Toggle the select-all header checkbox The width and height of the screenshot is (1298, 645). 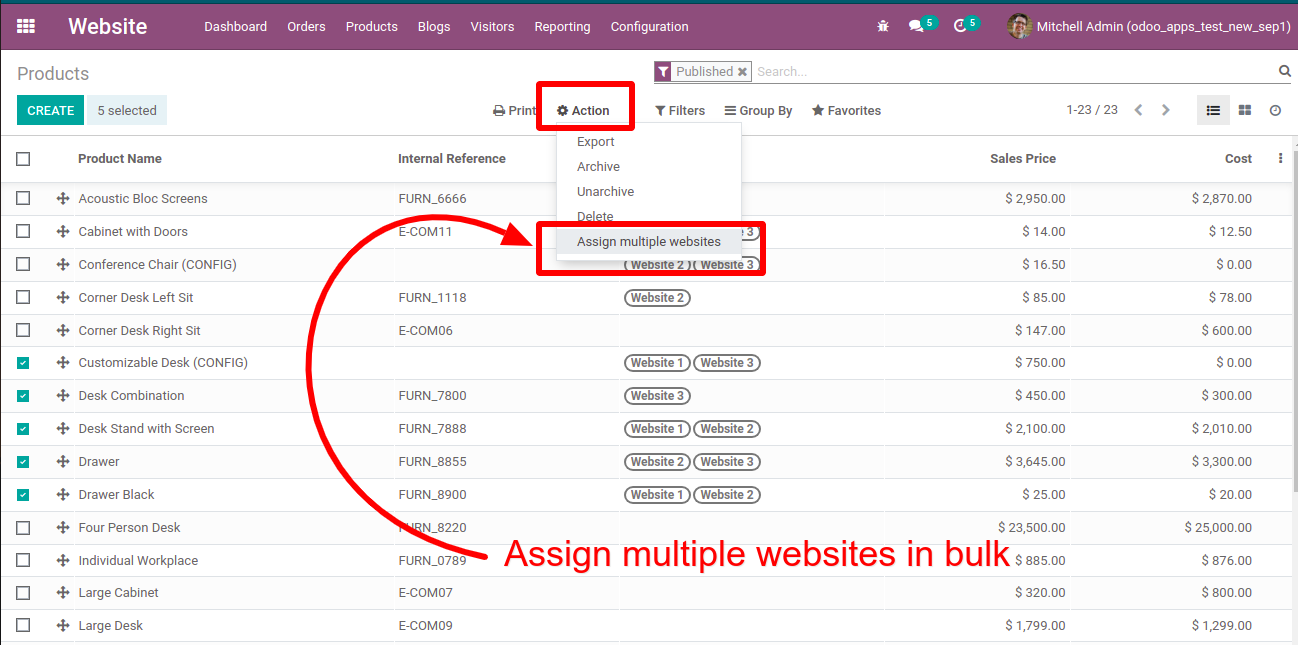coord(23,159)
